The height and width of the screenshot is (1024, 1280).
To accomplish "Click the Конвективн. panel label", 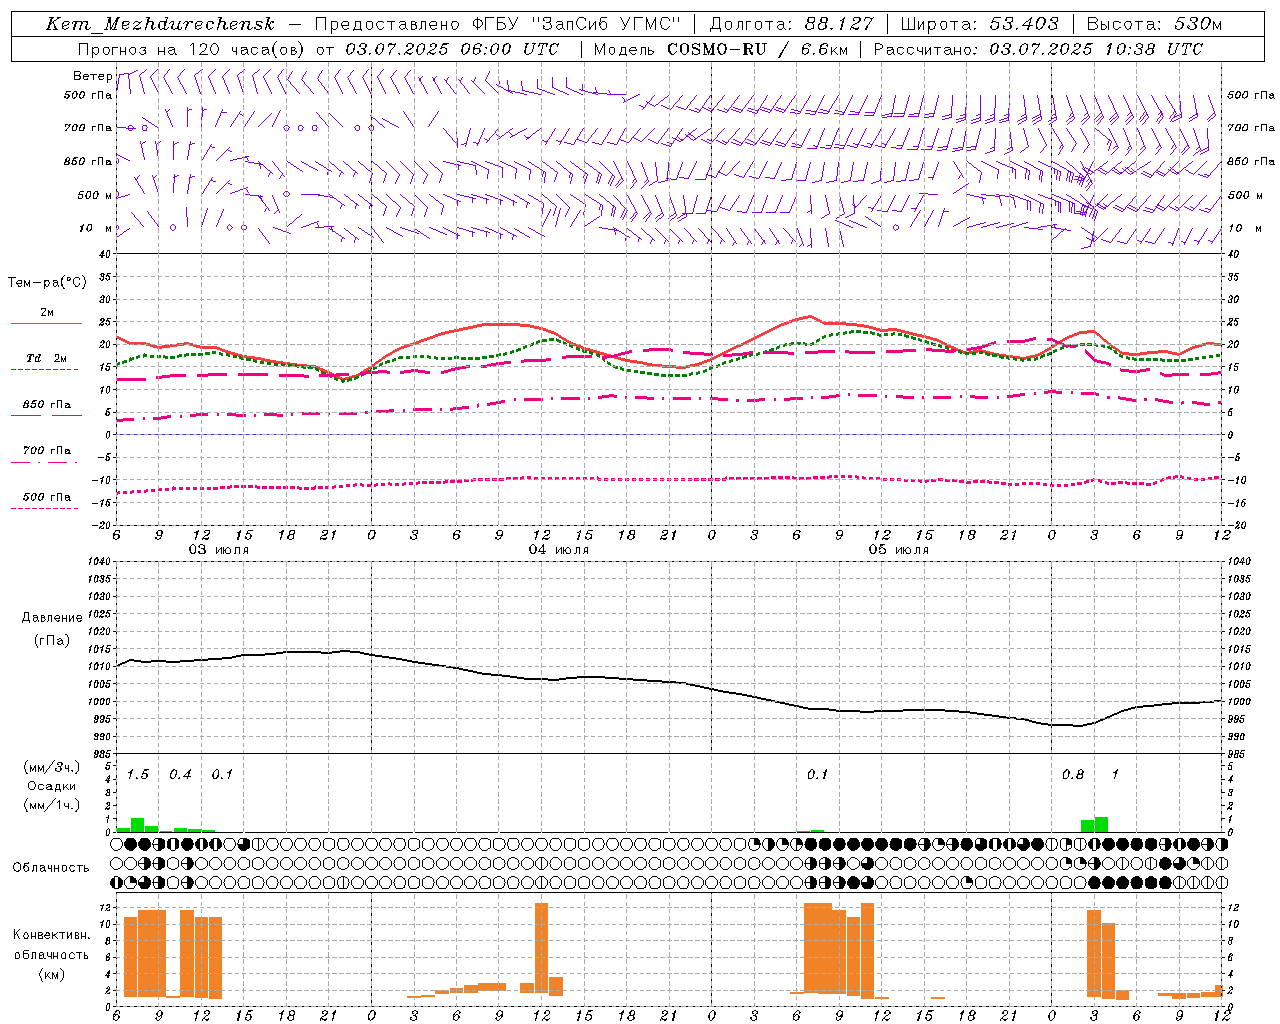I will [x=52, y=935].
